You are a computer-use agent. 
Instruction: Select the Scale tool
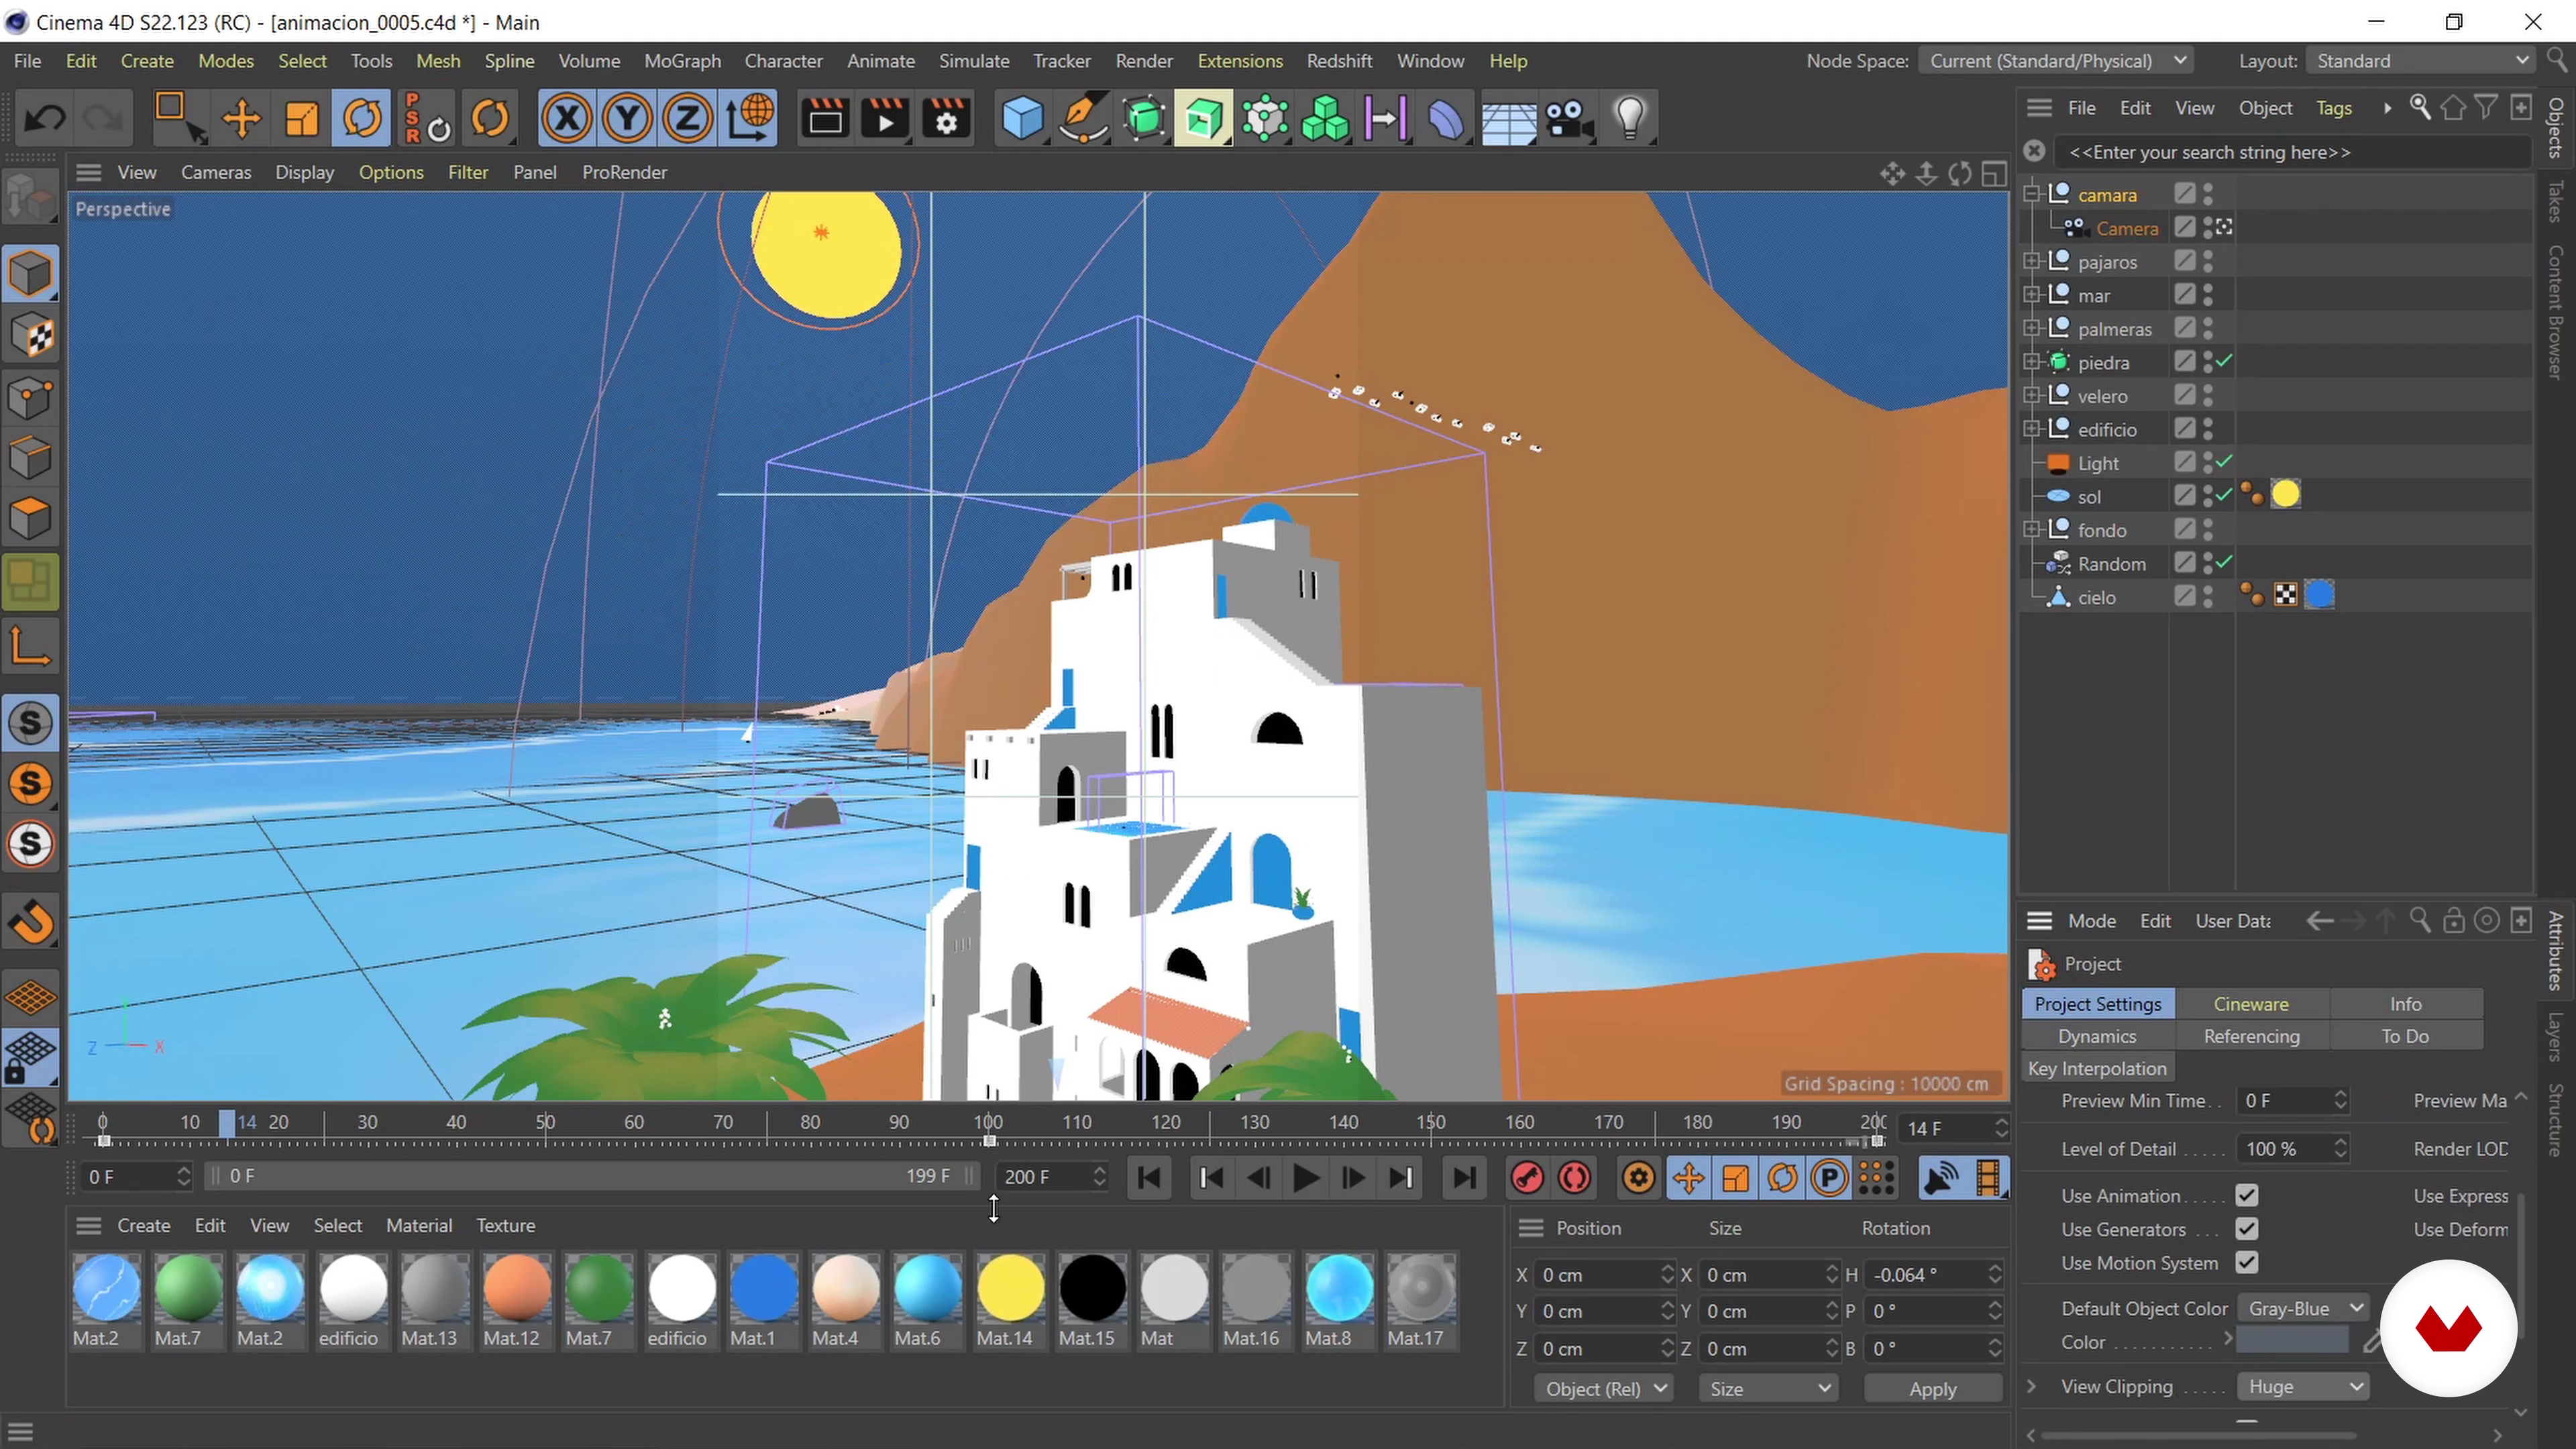(x=301, y=119)
